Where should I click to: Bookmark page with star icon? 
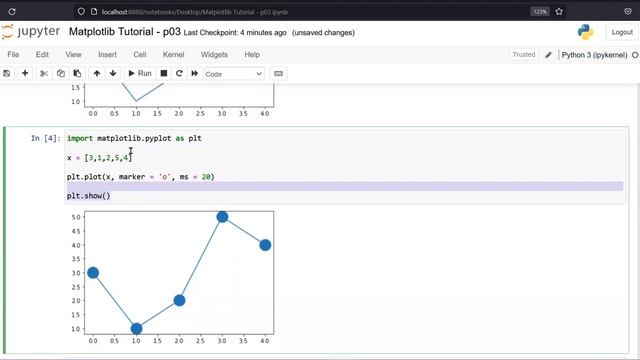[559, 12]
